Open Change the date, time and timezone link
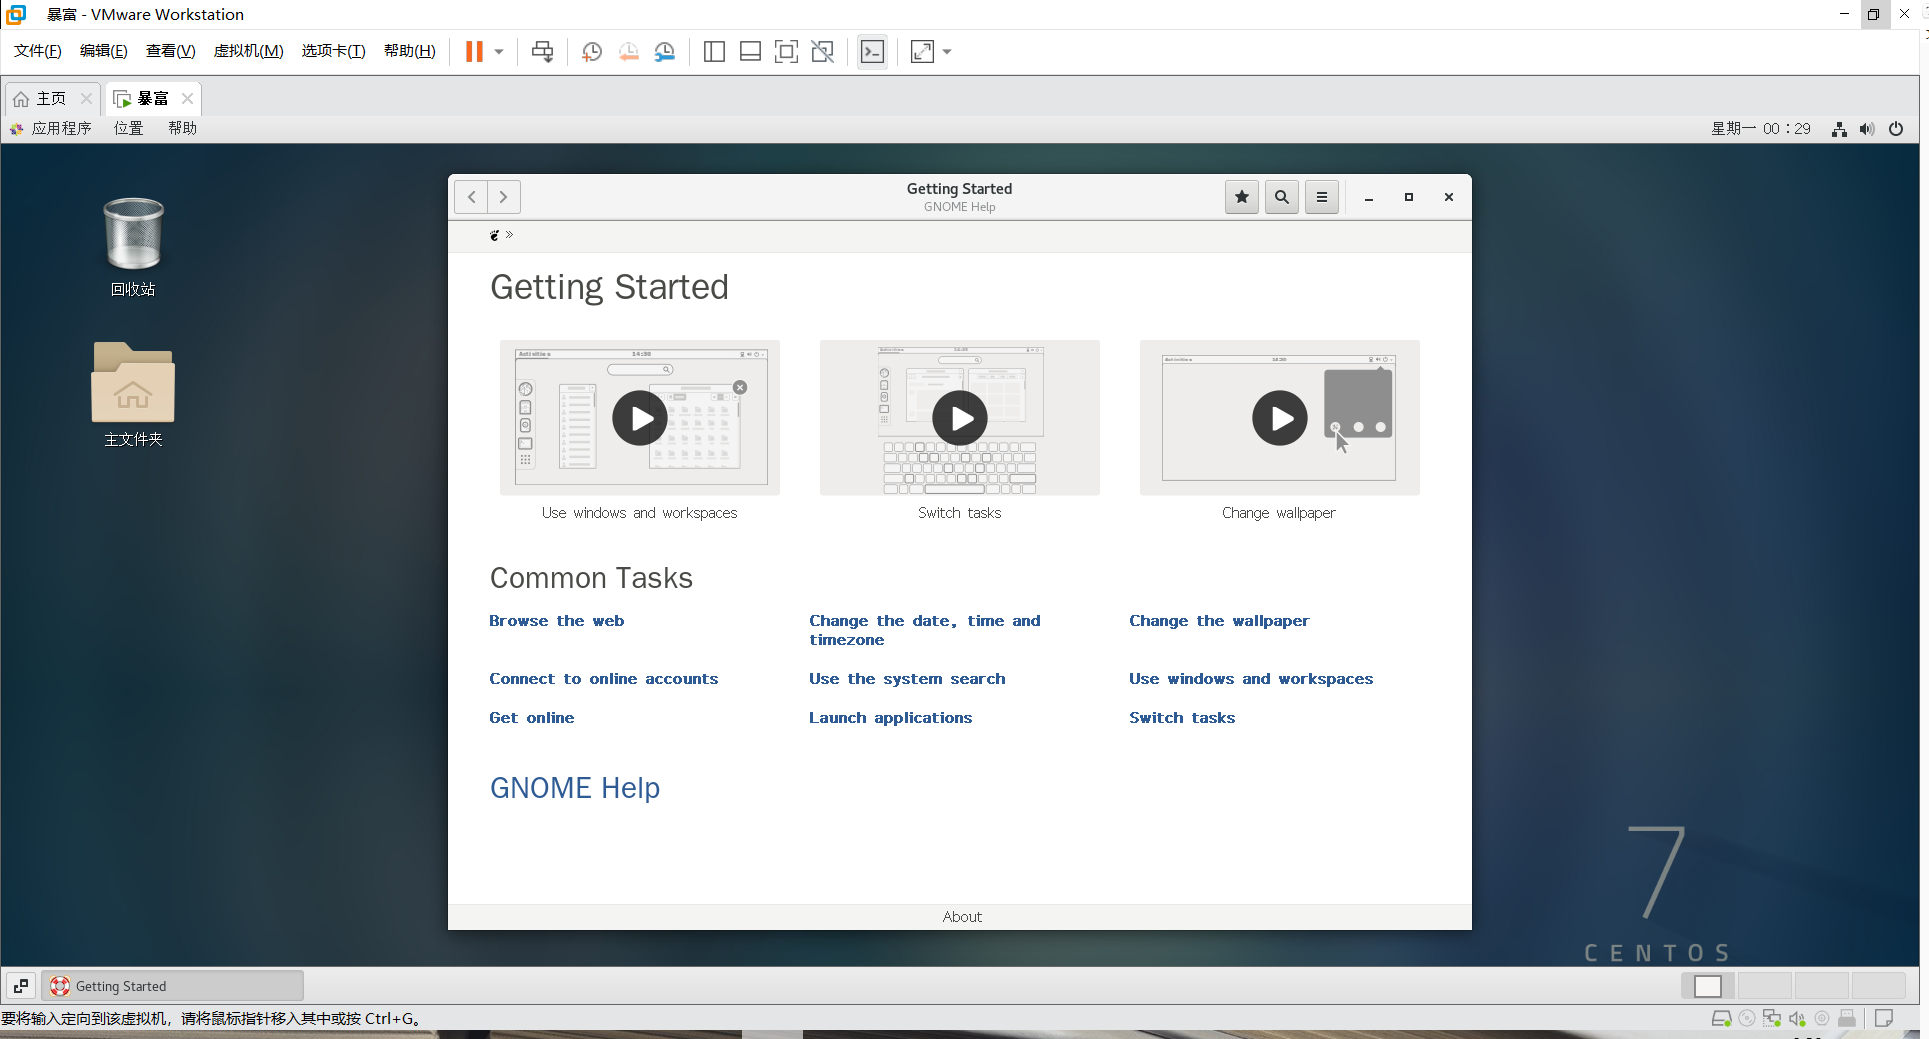This screenshot has width=1929, height=1039. pos(925,630)
